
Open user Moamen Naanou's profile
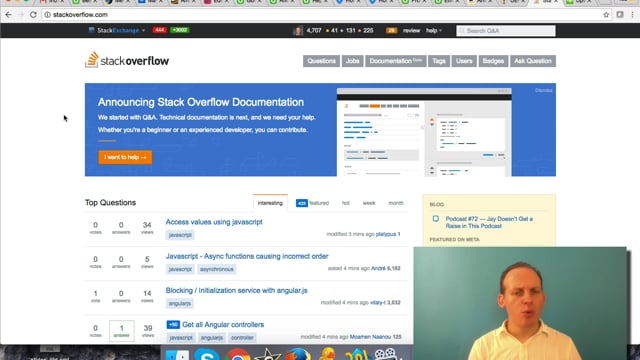click(370, 337)
